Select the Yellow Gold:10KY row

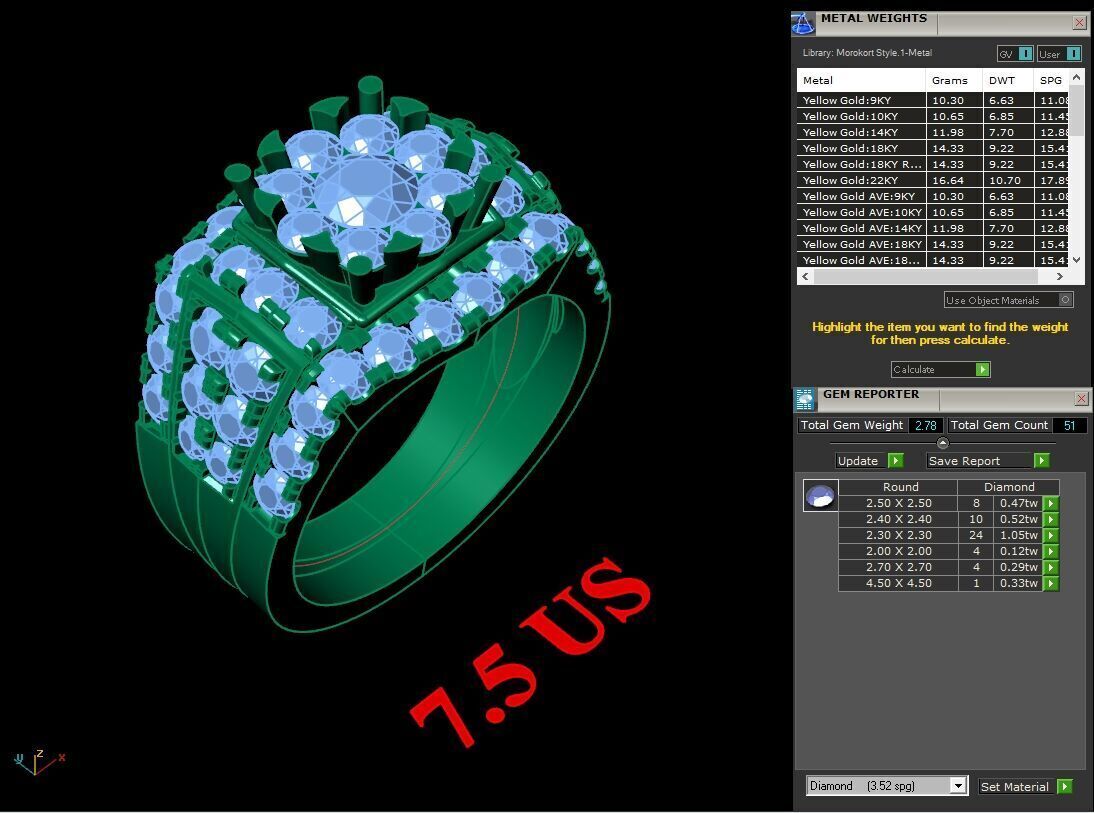[932, 117]
